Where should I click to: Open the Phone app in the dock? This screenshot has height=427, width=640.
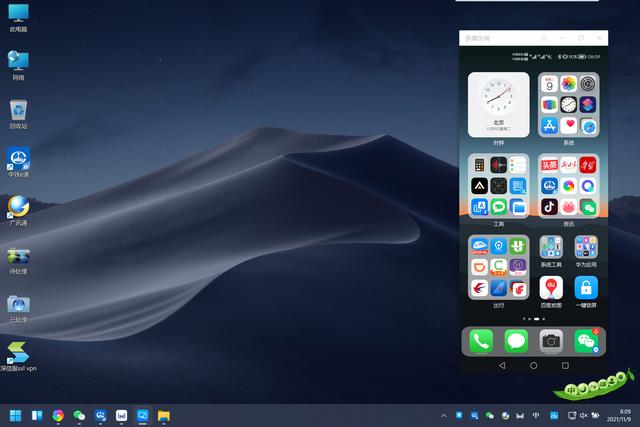482,341
